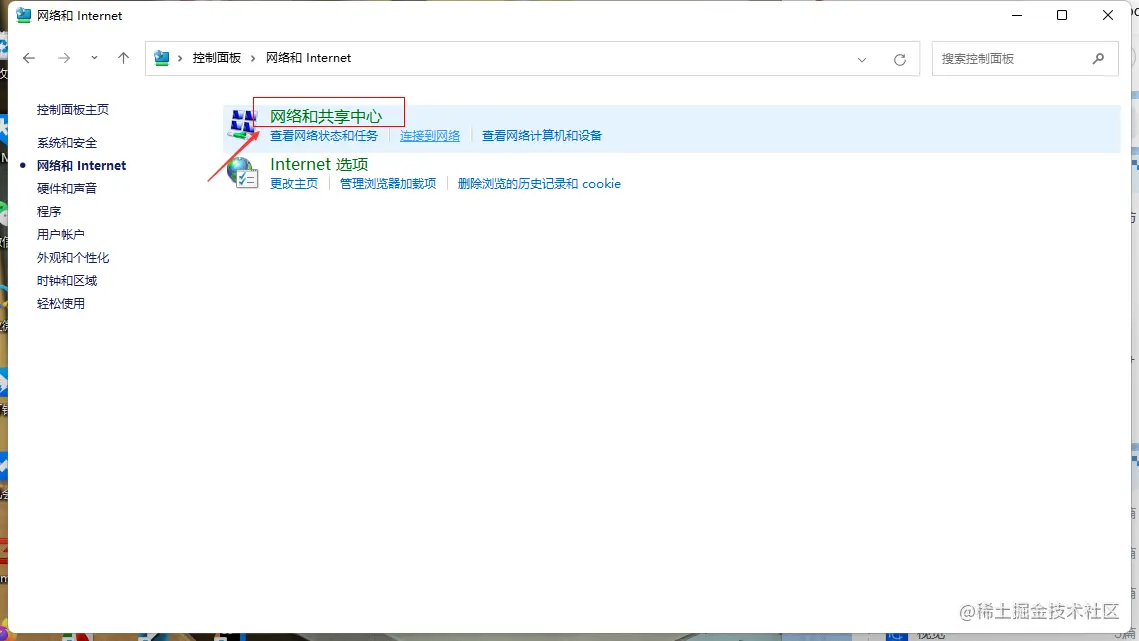Open 程序 category in sidebar
1139x641 pixels.
(x=49, y=211)
